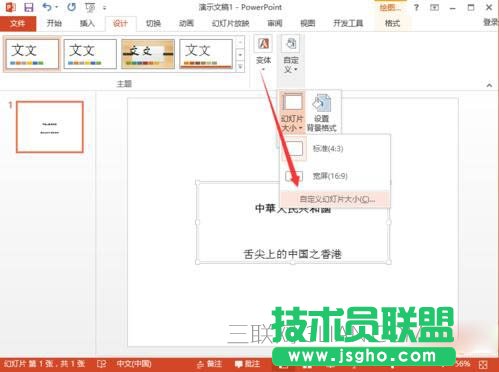Image resolution: width=499 pixels, height=372 pixels.
Task: Apply the fourth theme with orange underline
Action: tap(206, 54)
